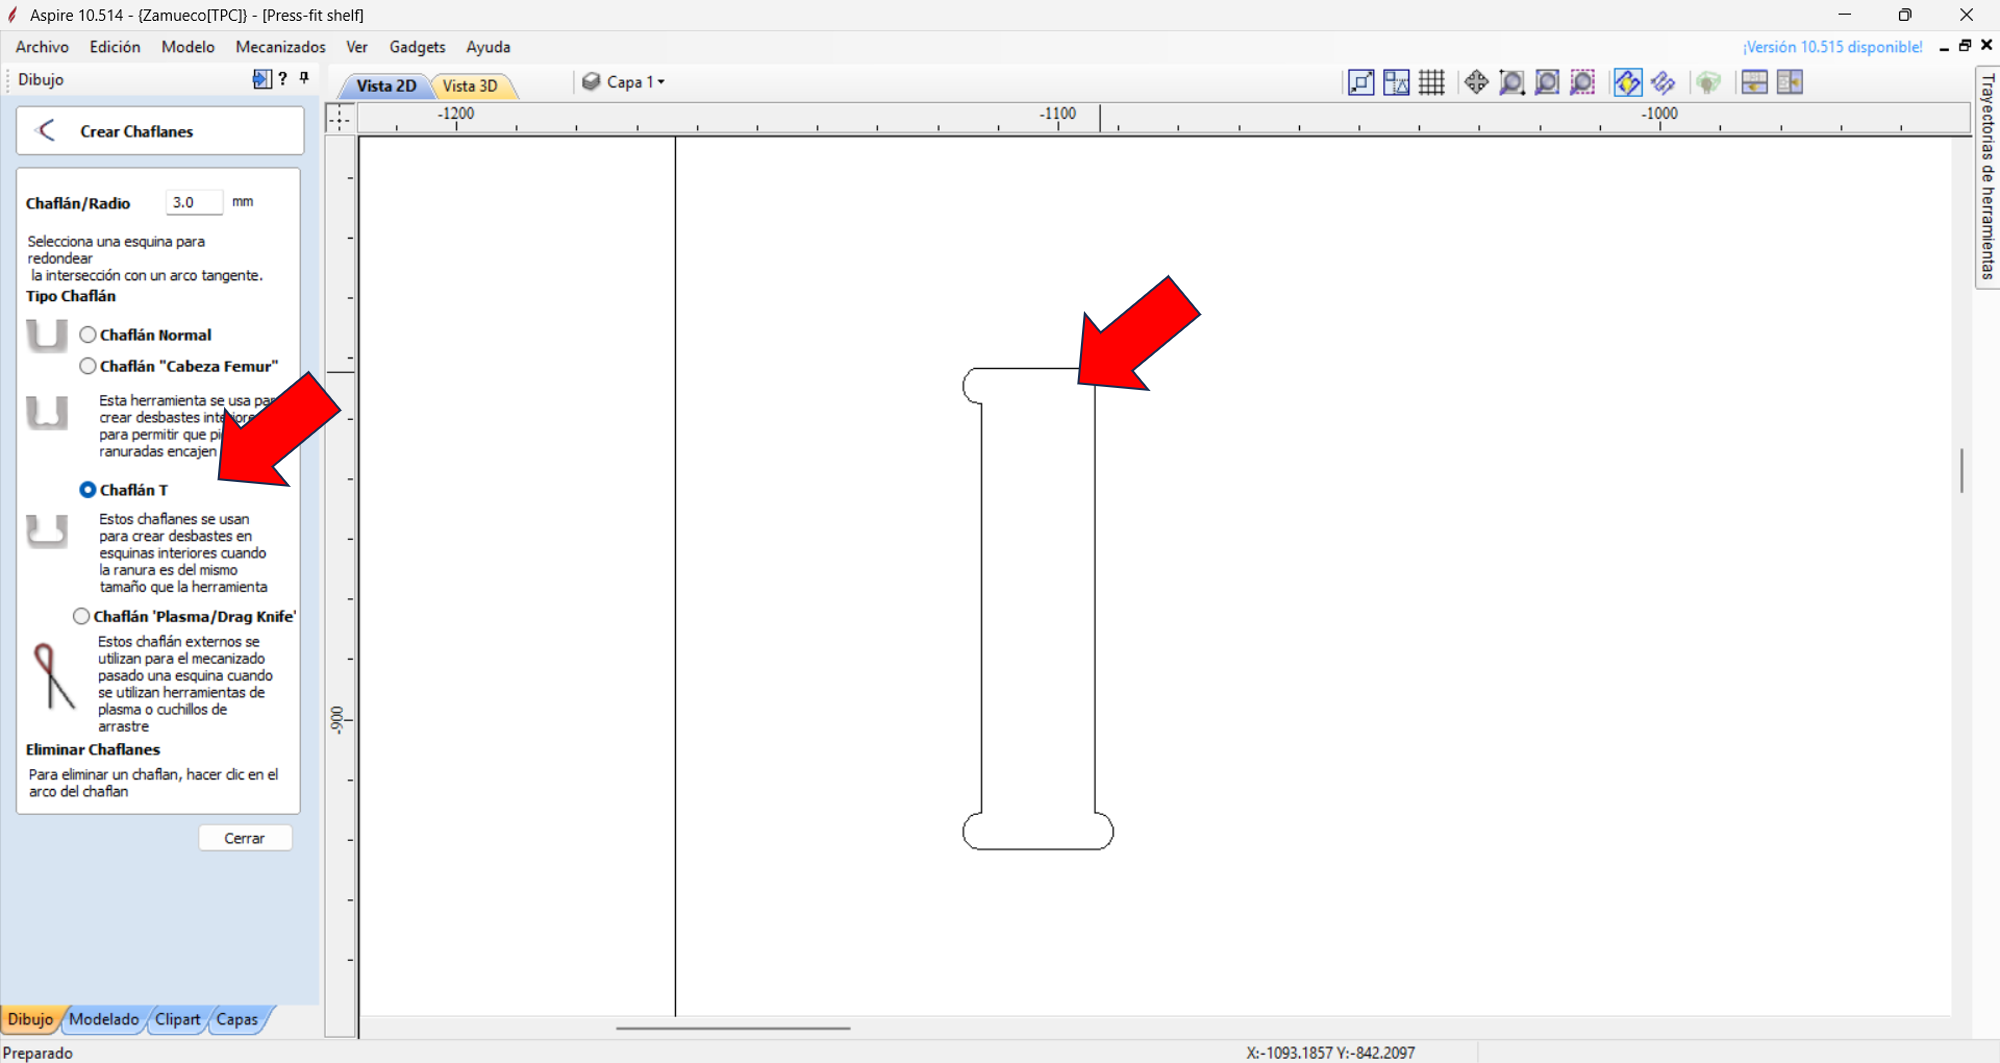Minimize the inner document window
Image resolution: width=2000 pixels, height=1063 pixels.
(x=1944, y=47)
